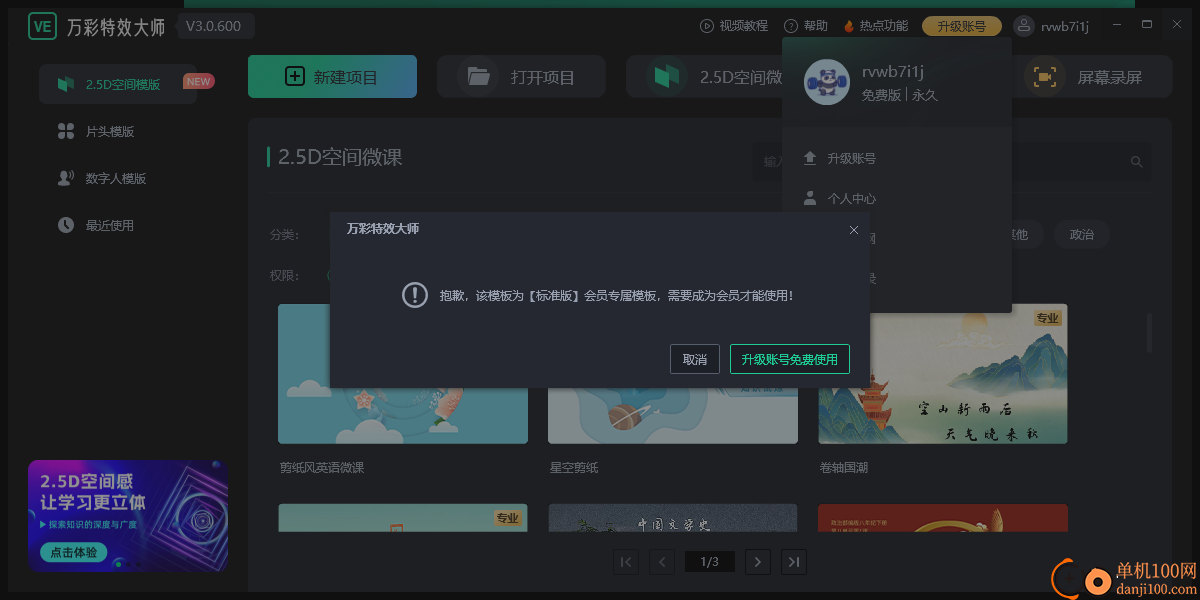Click the green 2.5D icon in top toolbar
The image size is (1200, 600).
[667, 76]
